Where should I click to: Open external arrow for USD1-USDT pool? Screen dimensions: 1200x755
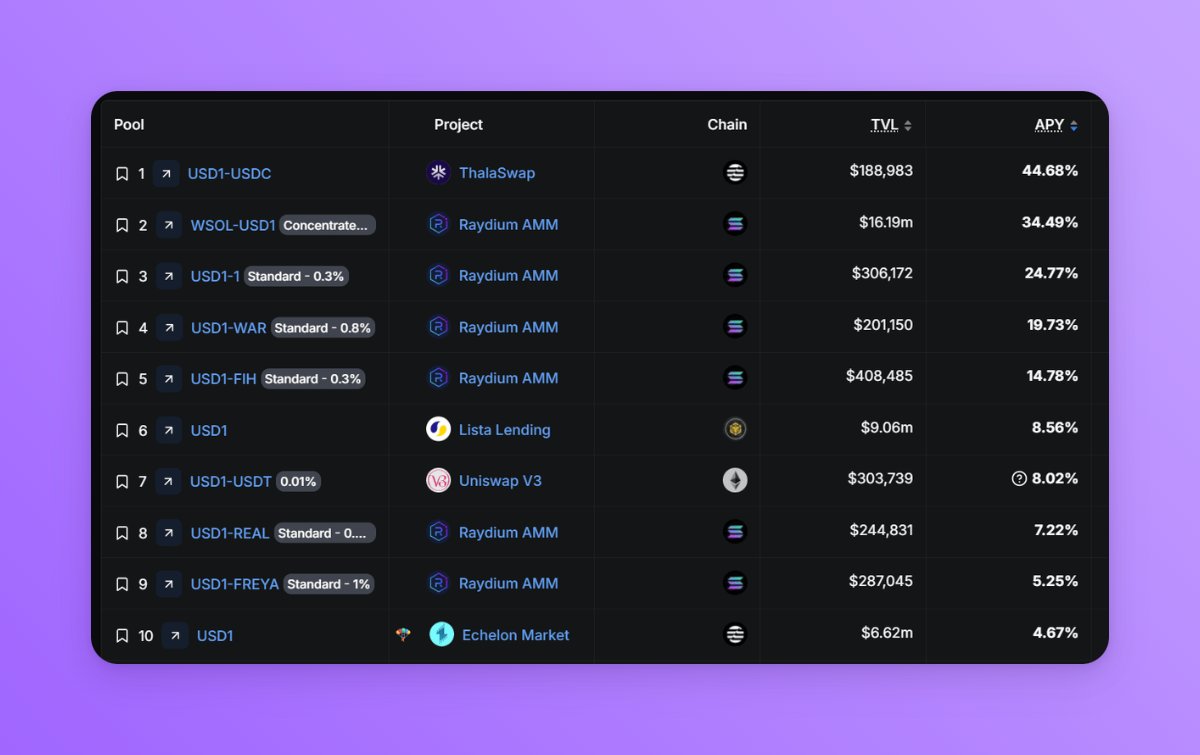[168, 481]
